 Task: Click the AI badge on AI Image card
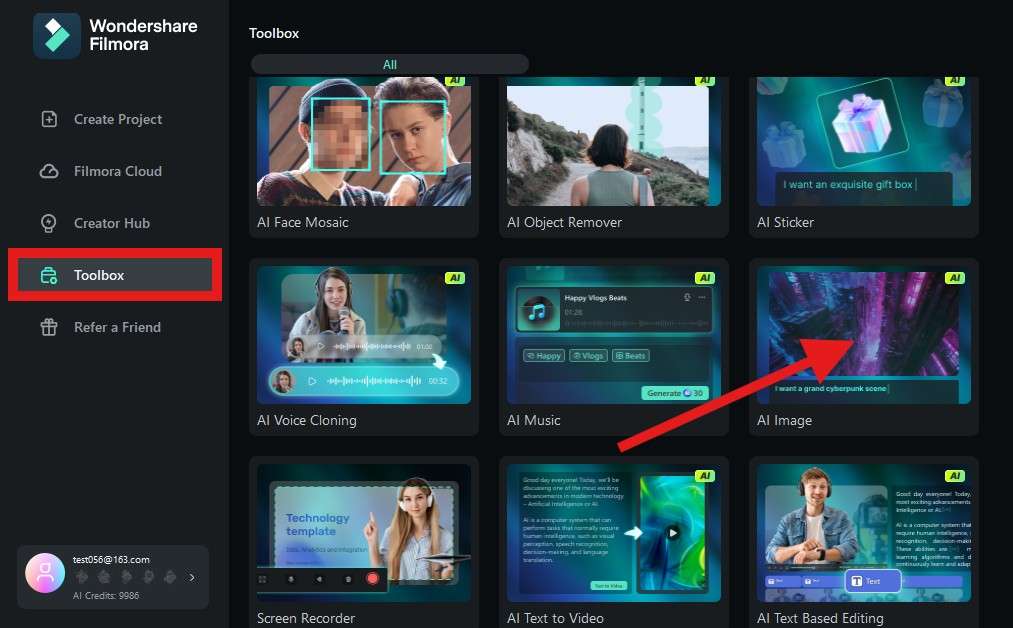pos(954,278)
